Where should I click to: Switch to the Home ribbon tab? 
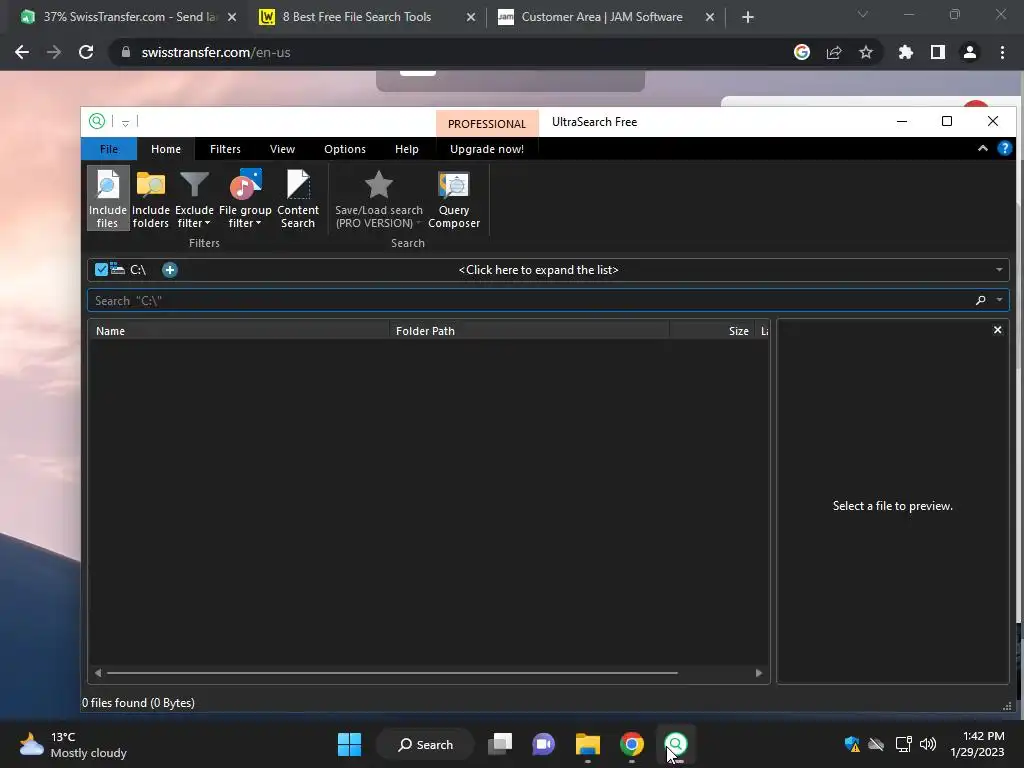pyautogui.click(x=166, y=149)
